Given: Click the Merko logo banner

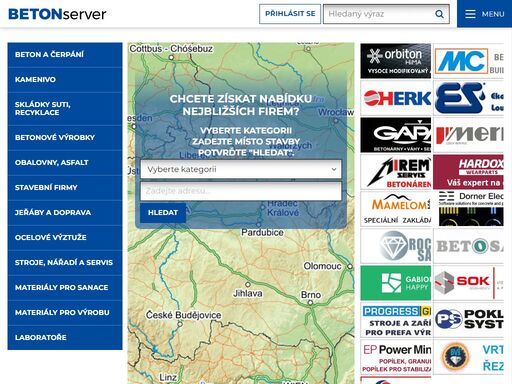Looking at the screenshot, I should pyautogui.click(x=469, y=135).
